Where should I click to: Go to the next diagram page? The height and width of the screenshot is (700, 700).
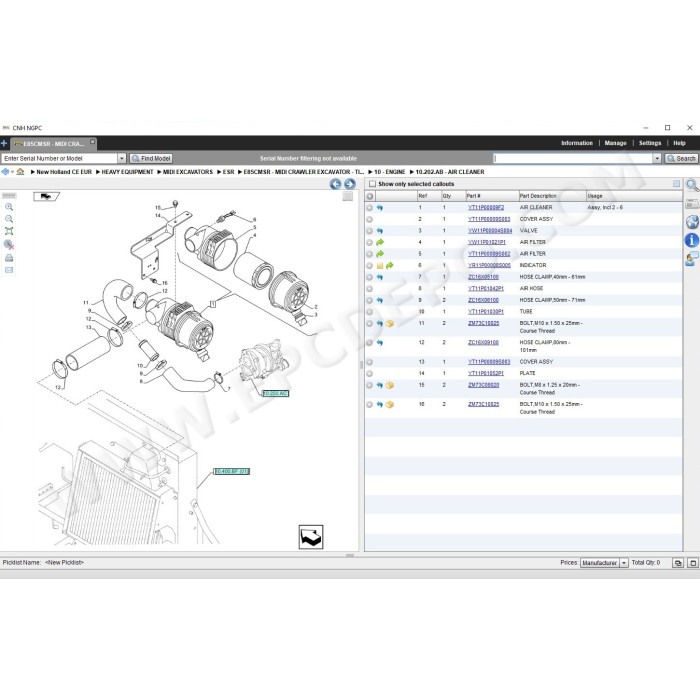(350, 184)
